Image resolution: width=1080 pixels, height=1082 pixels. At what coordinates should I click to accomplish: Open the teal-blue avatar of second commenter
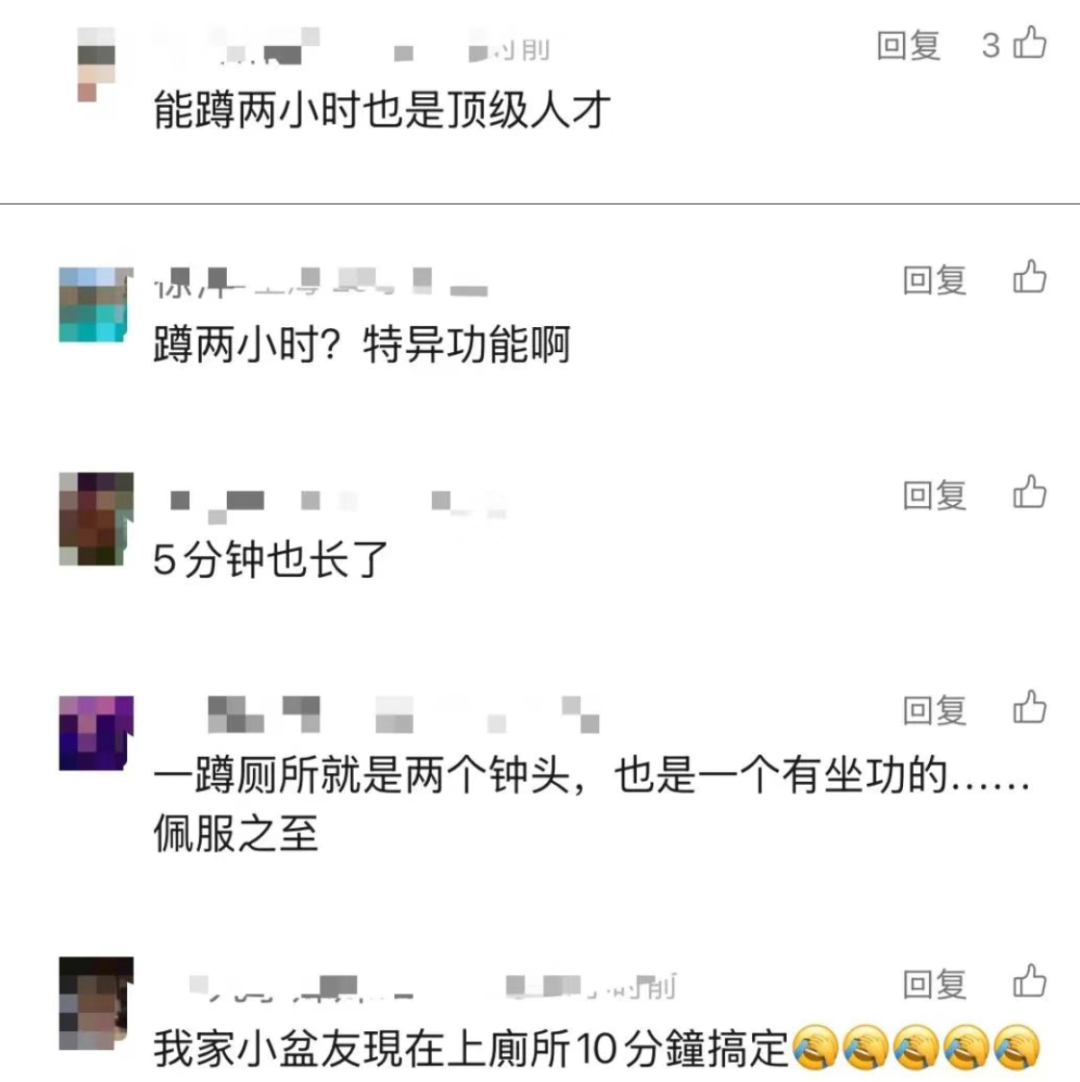click(x=96, y=305)
